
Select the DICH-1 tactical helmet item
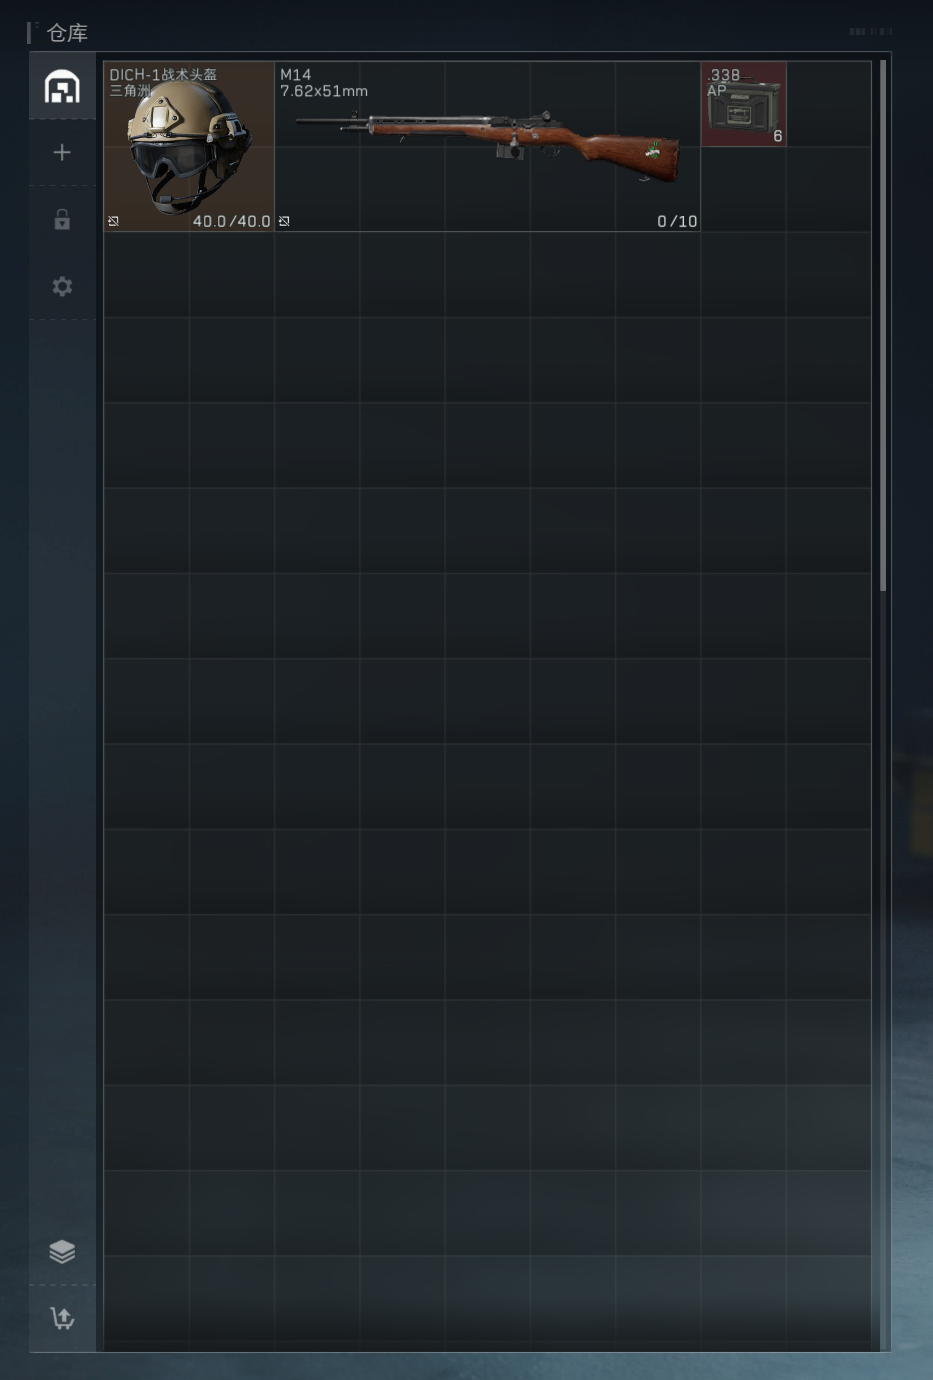[x=189, y=146]
